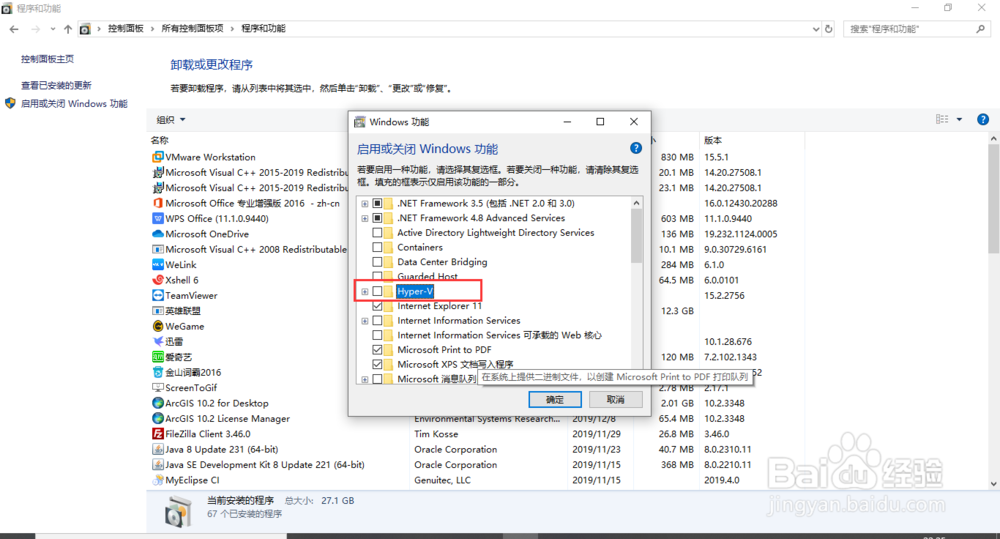Image resolution: width=1000 pixels, height=539 pixels.
Task: Open recent locations dropdown arrow
Action: (x=52, y=29)
